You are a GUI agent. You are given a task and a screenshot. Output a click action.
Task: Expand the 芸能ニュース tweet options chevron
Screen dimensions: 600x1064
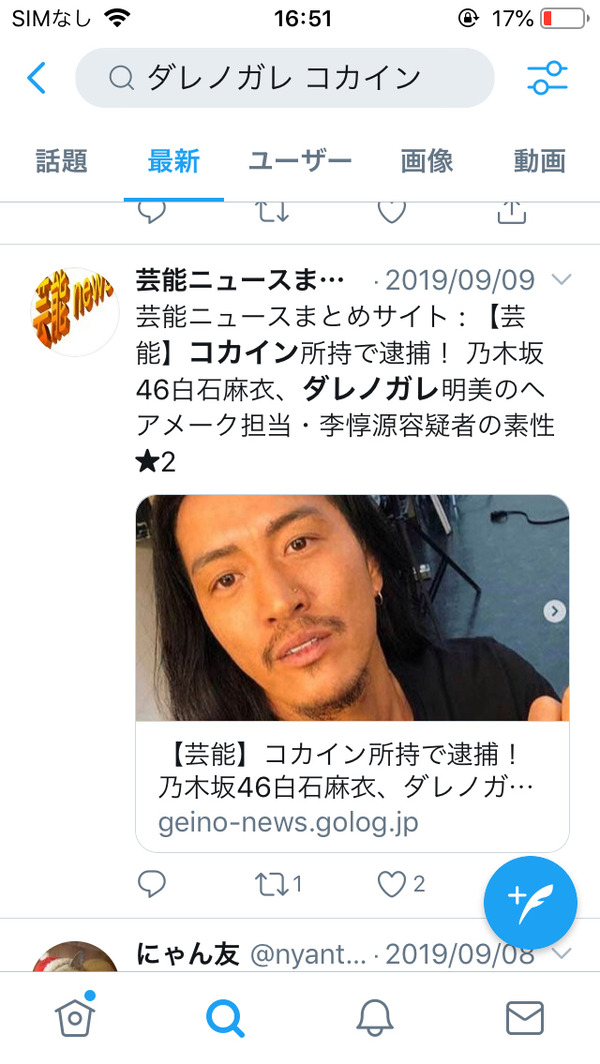[x=562, y=280]
